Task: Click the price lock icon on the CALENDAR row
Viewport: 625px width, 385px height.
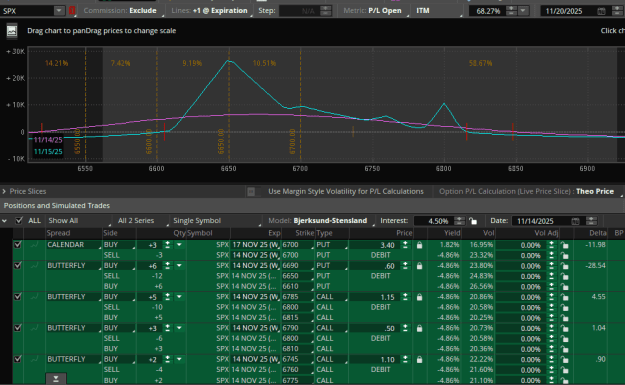Action: [419, 245]
